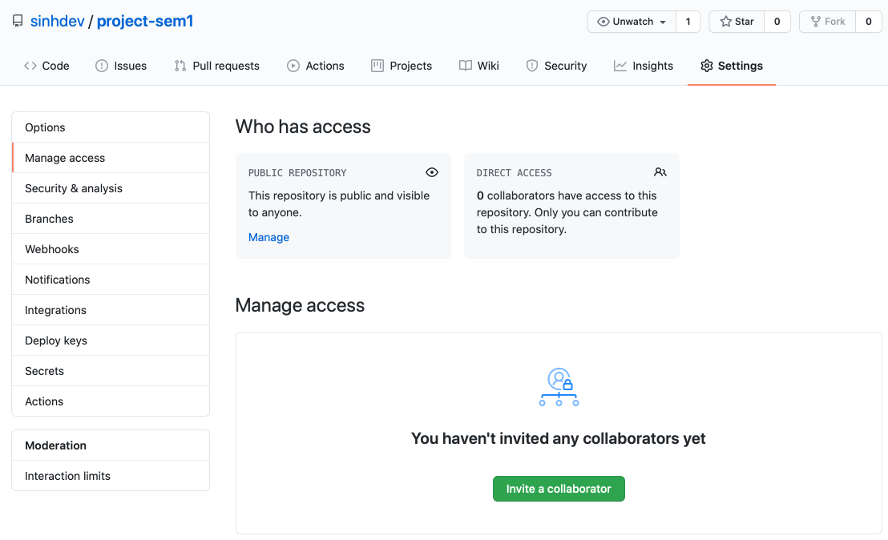Open the Insights tab
888x540 pixels.
(643, 66)
